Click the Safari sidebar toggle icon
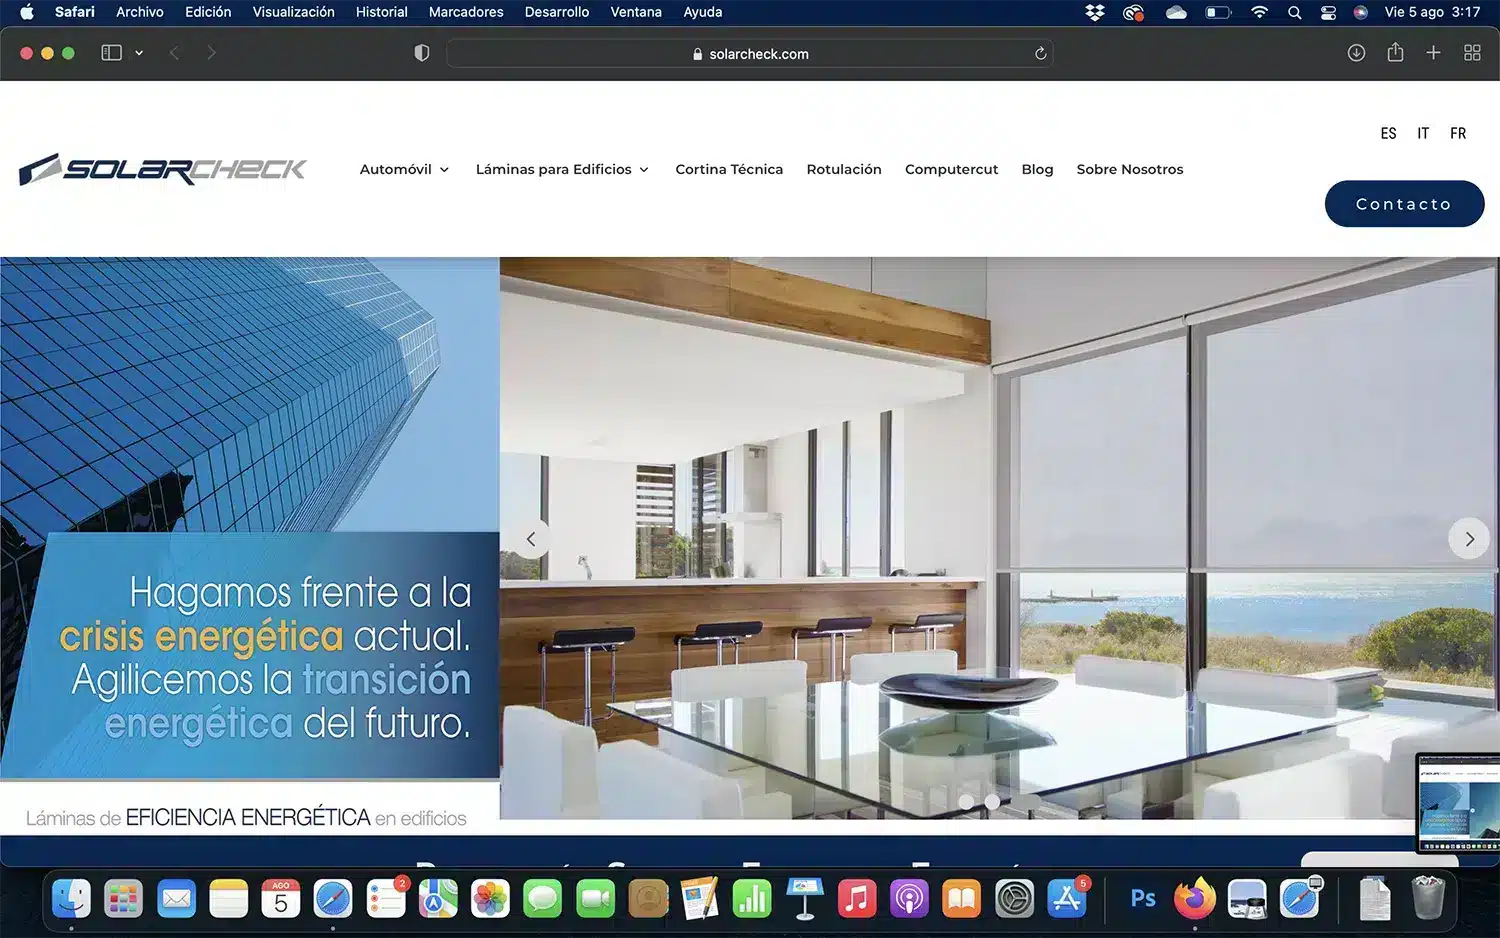 (111, 53)
